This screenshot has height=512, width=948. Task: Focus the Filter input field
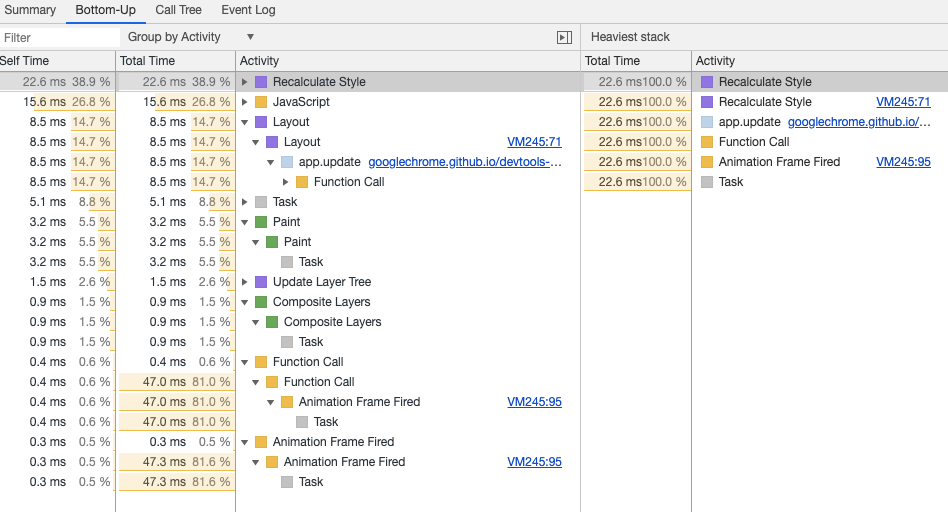(x=59, y=37)
